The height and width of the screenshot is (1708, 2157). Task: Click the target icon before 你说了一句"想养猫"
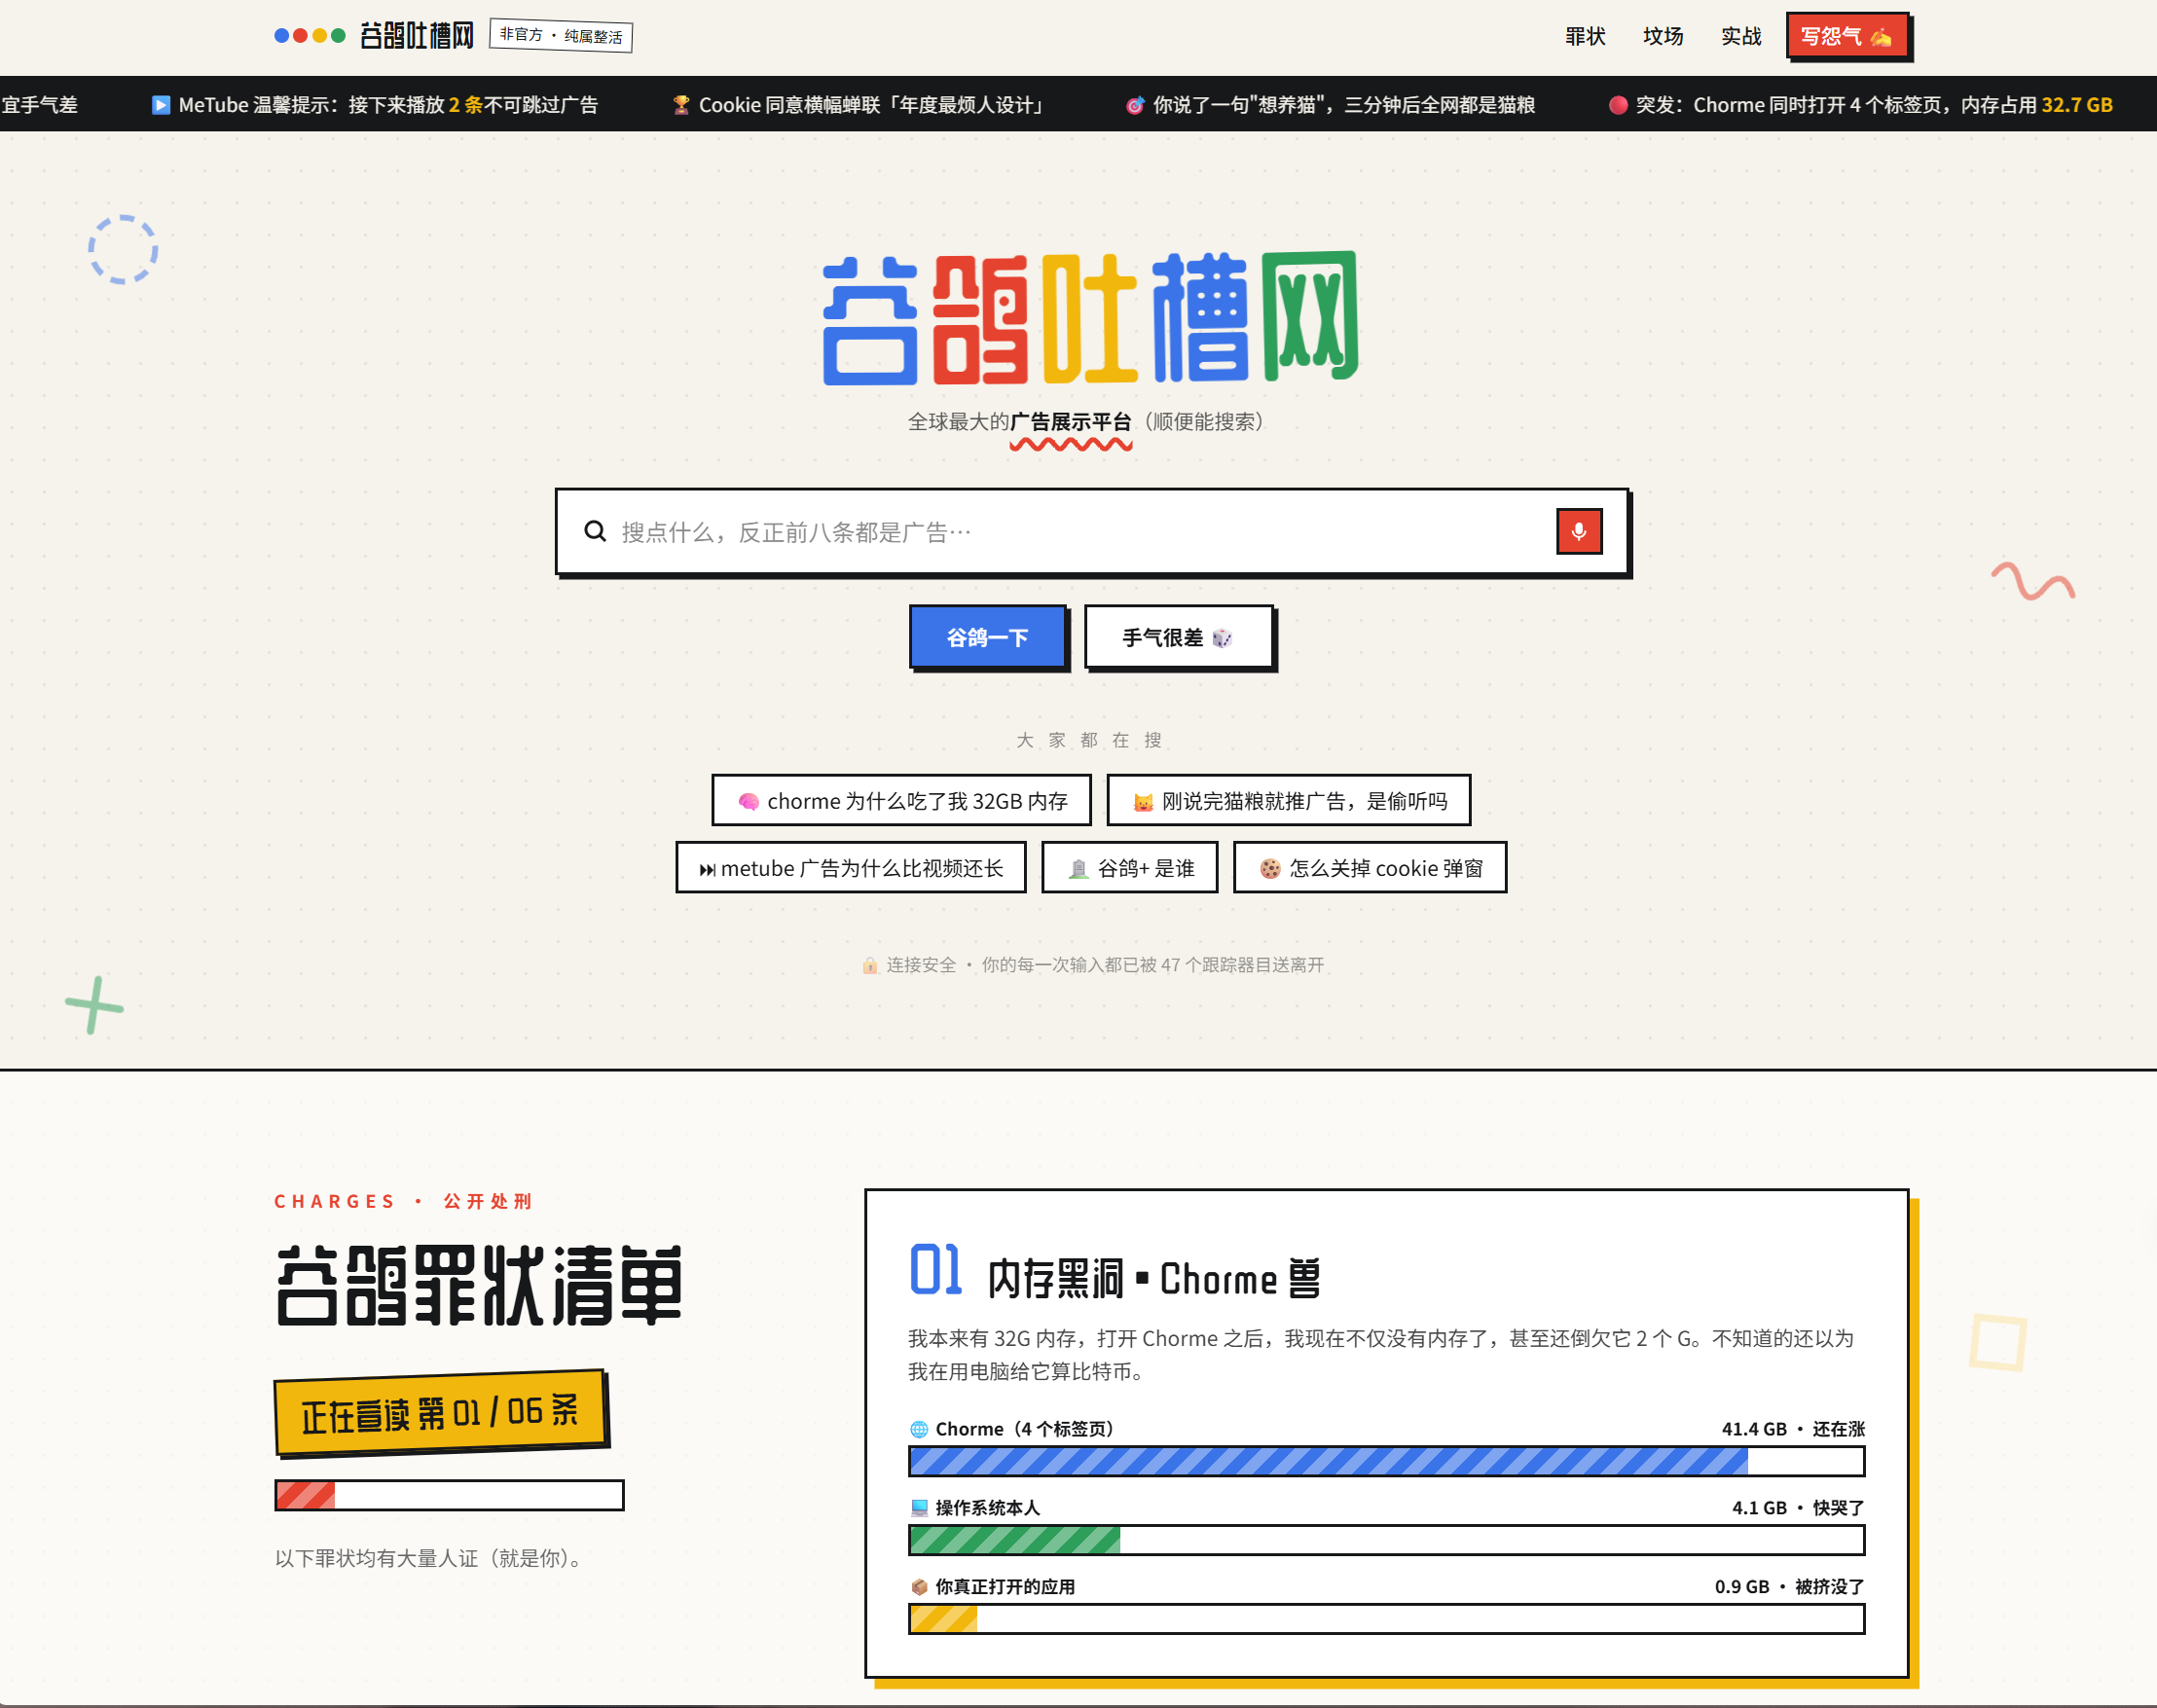(1135, 105)
